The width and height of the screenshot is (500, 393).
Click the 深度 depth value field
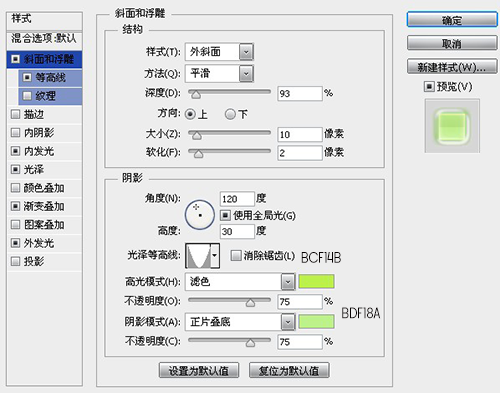300,94
